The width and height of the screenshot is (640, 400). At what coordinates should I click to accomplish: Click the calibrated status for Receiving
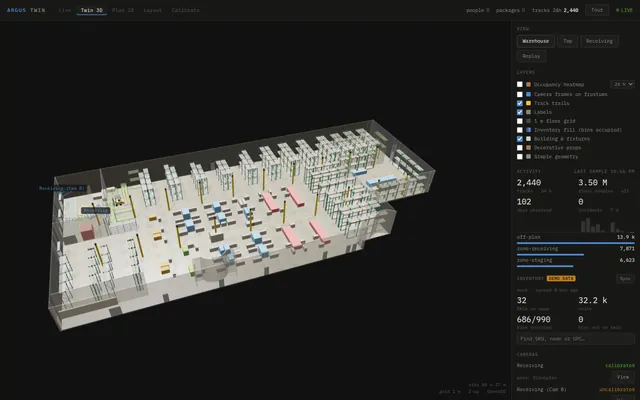pyautogui.click(x=620, y=366)
